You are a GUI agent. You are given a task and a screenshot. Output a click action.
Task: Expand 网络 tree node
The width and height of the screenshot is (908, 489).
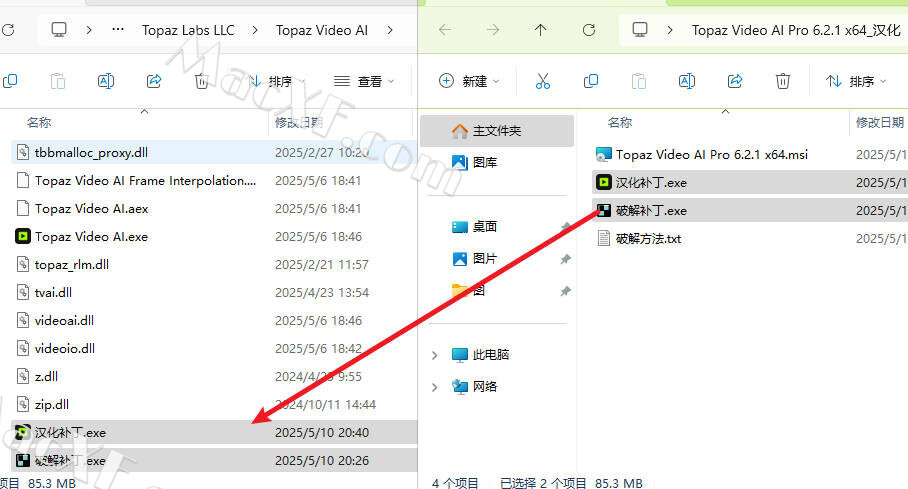[434, 386]
